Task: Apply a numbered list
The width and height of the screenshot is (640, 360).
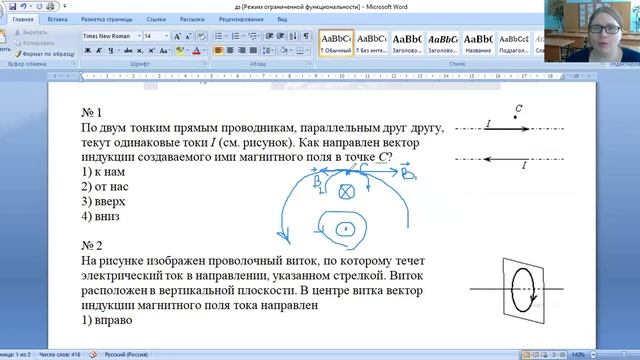Action: click(236, 36)
